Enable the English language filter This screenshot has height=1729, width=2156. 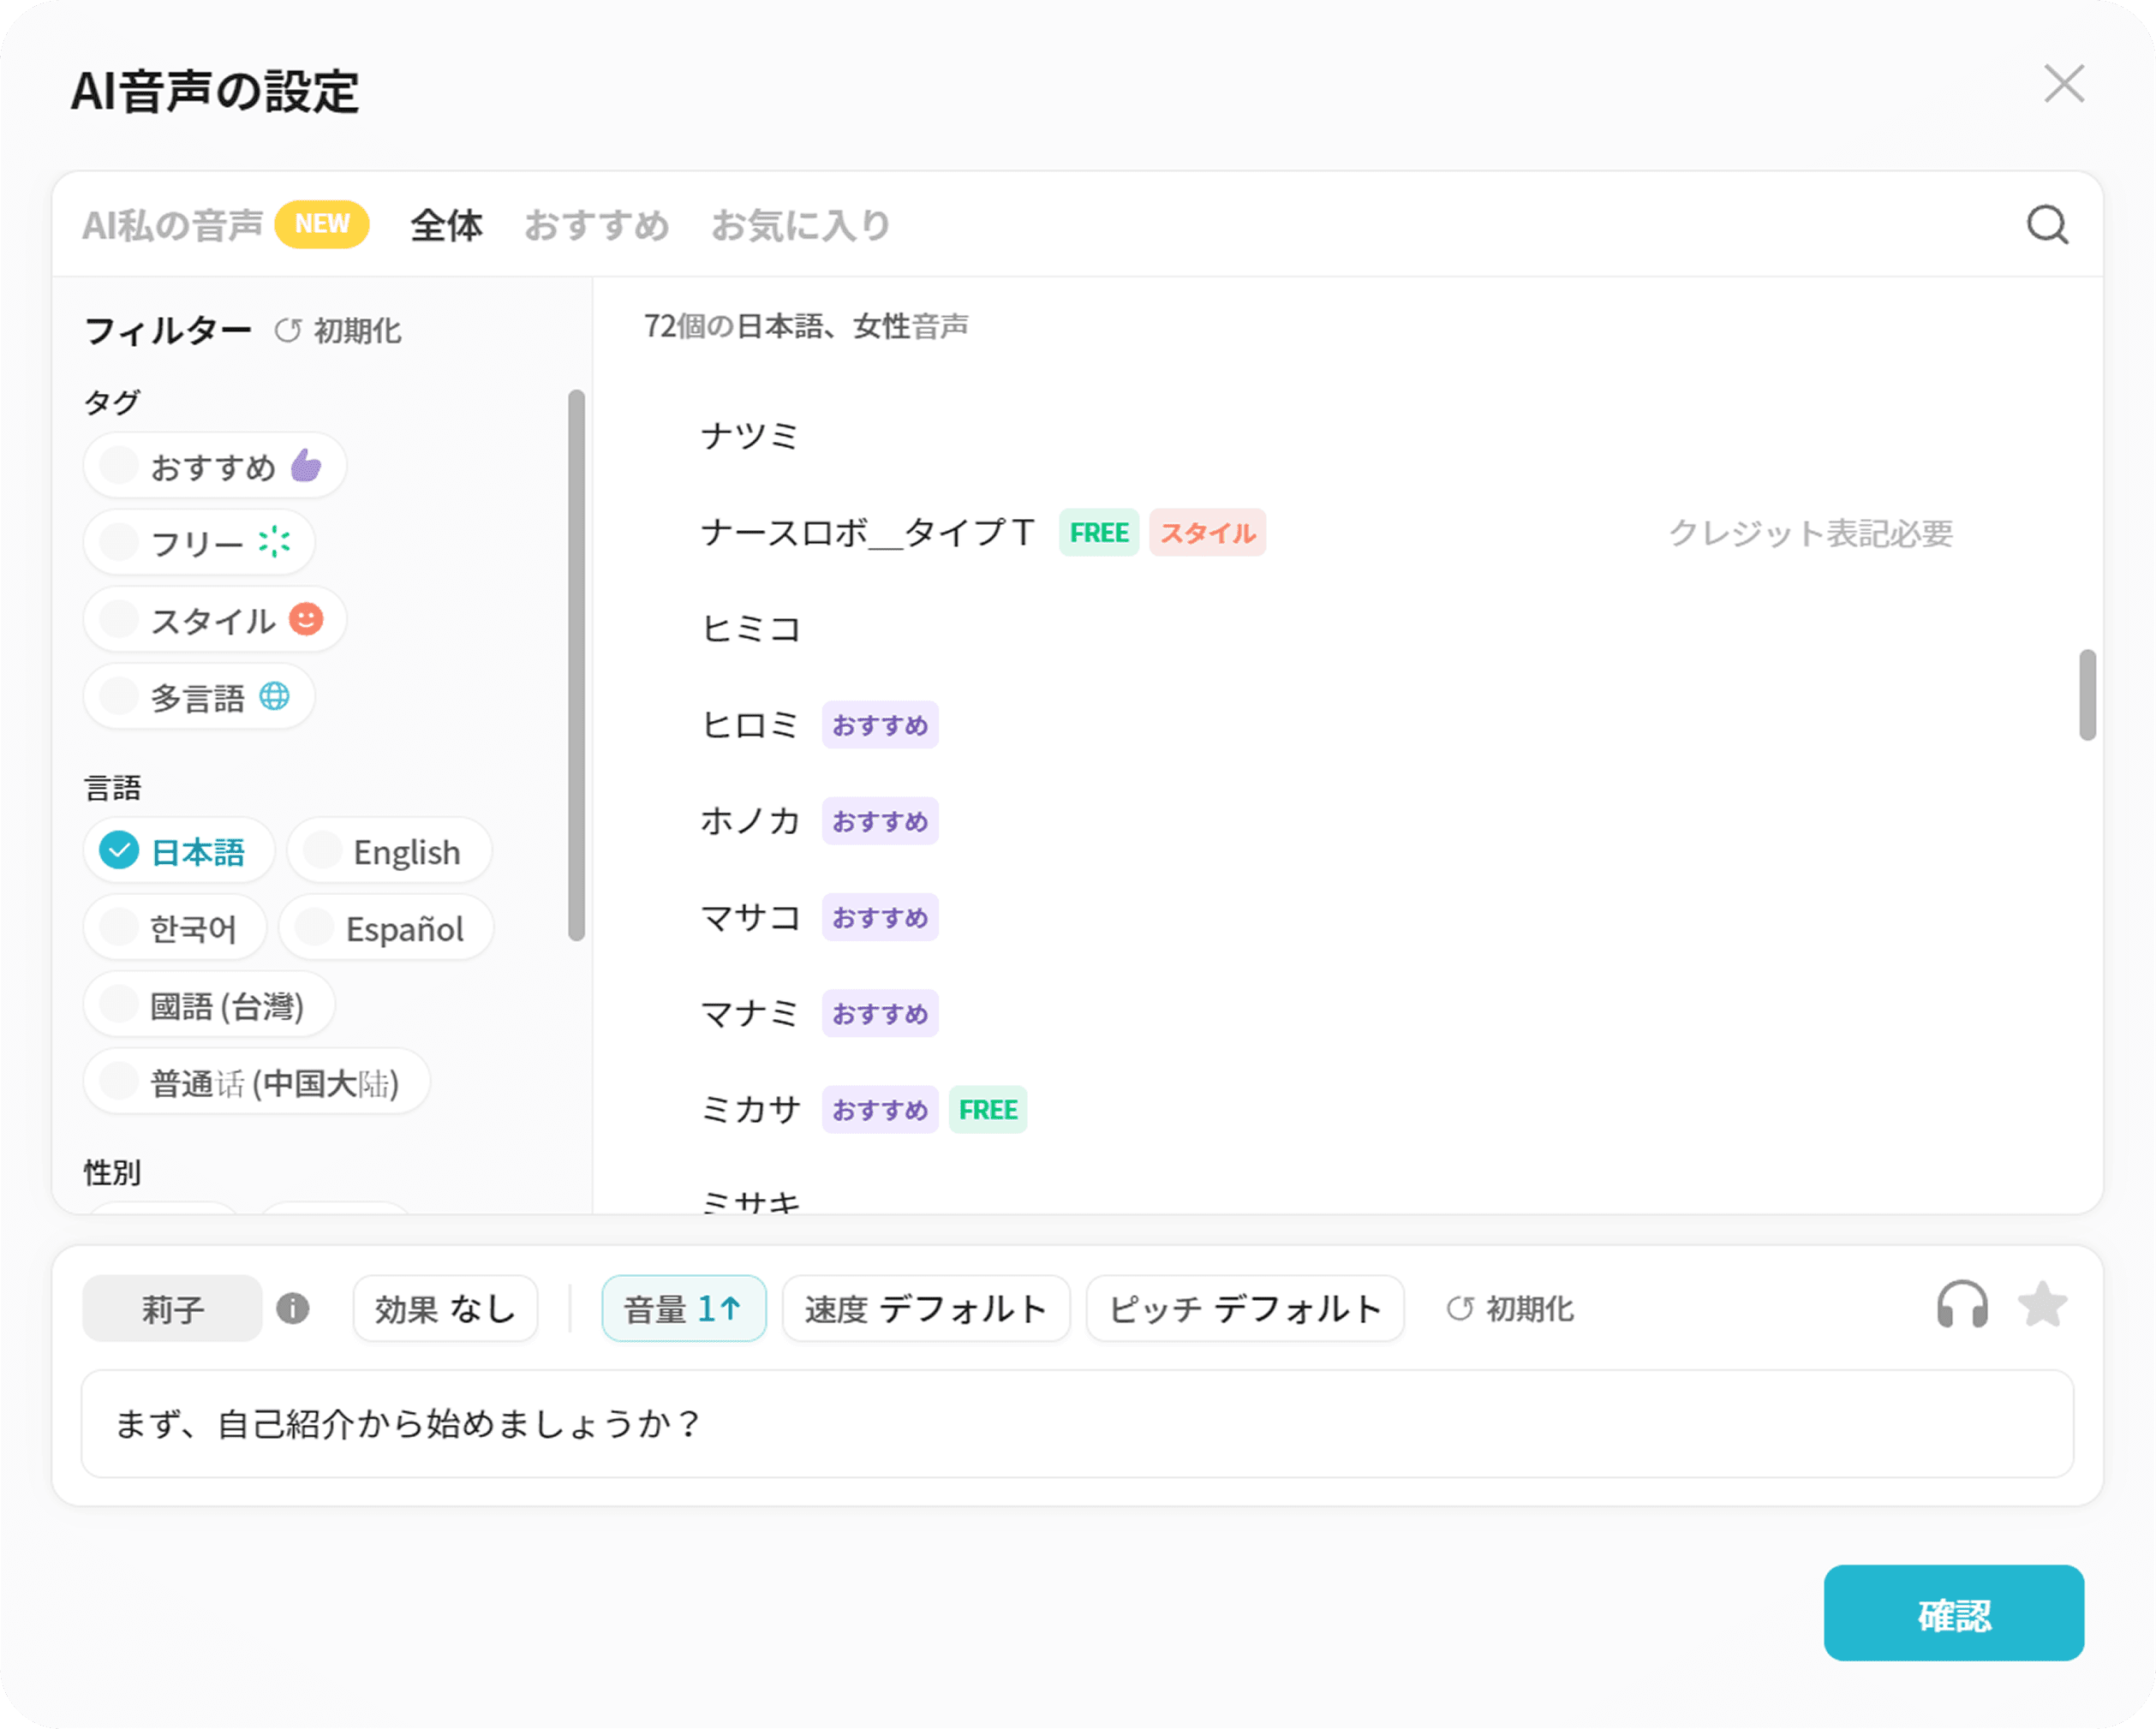pyautogui.click(x=389, y=852)
